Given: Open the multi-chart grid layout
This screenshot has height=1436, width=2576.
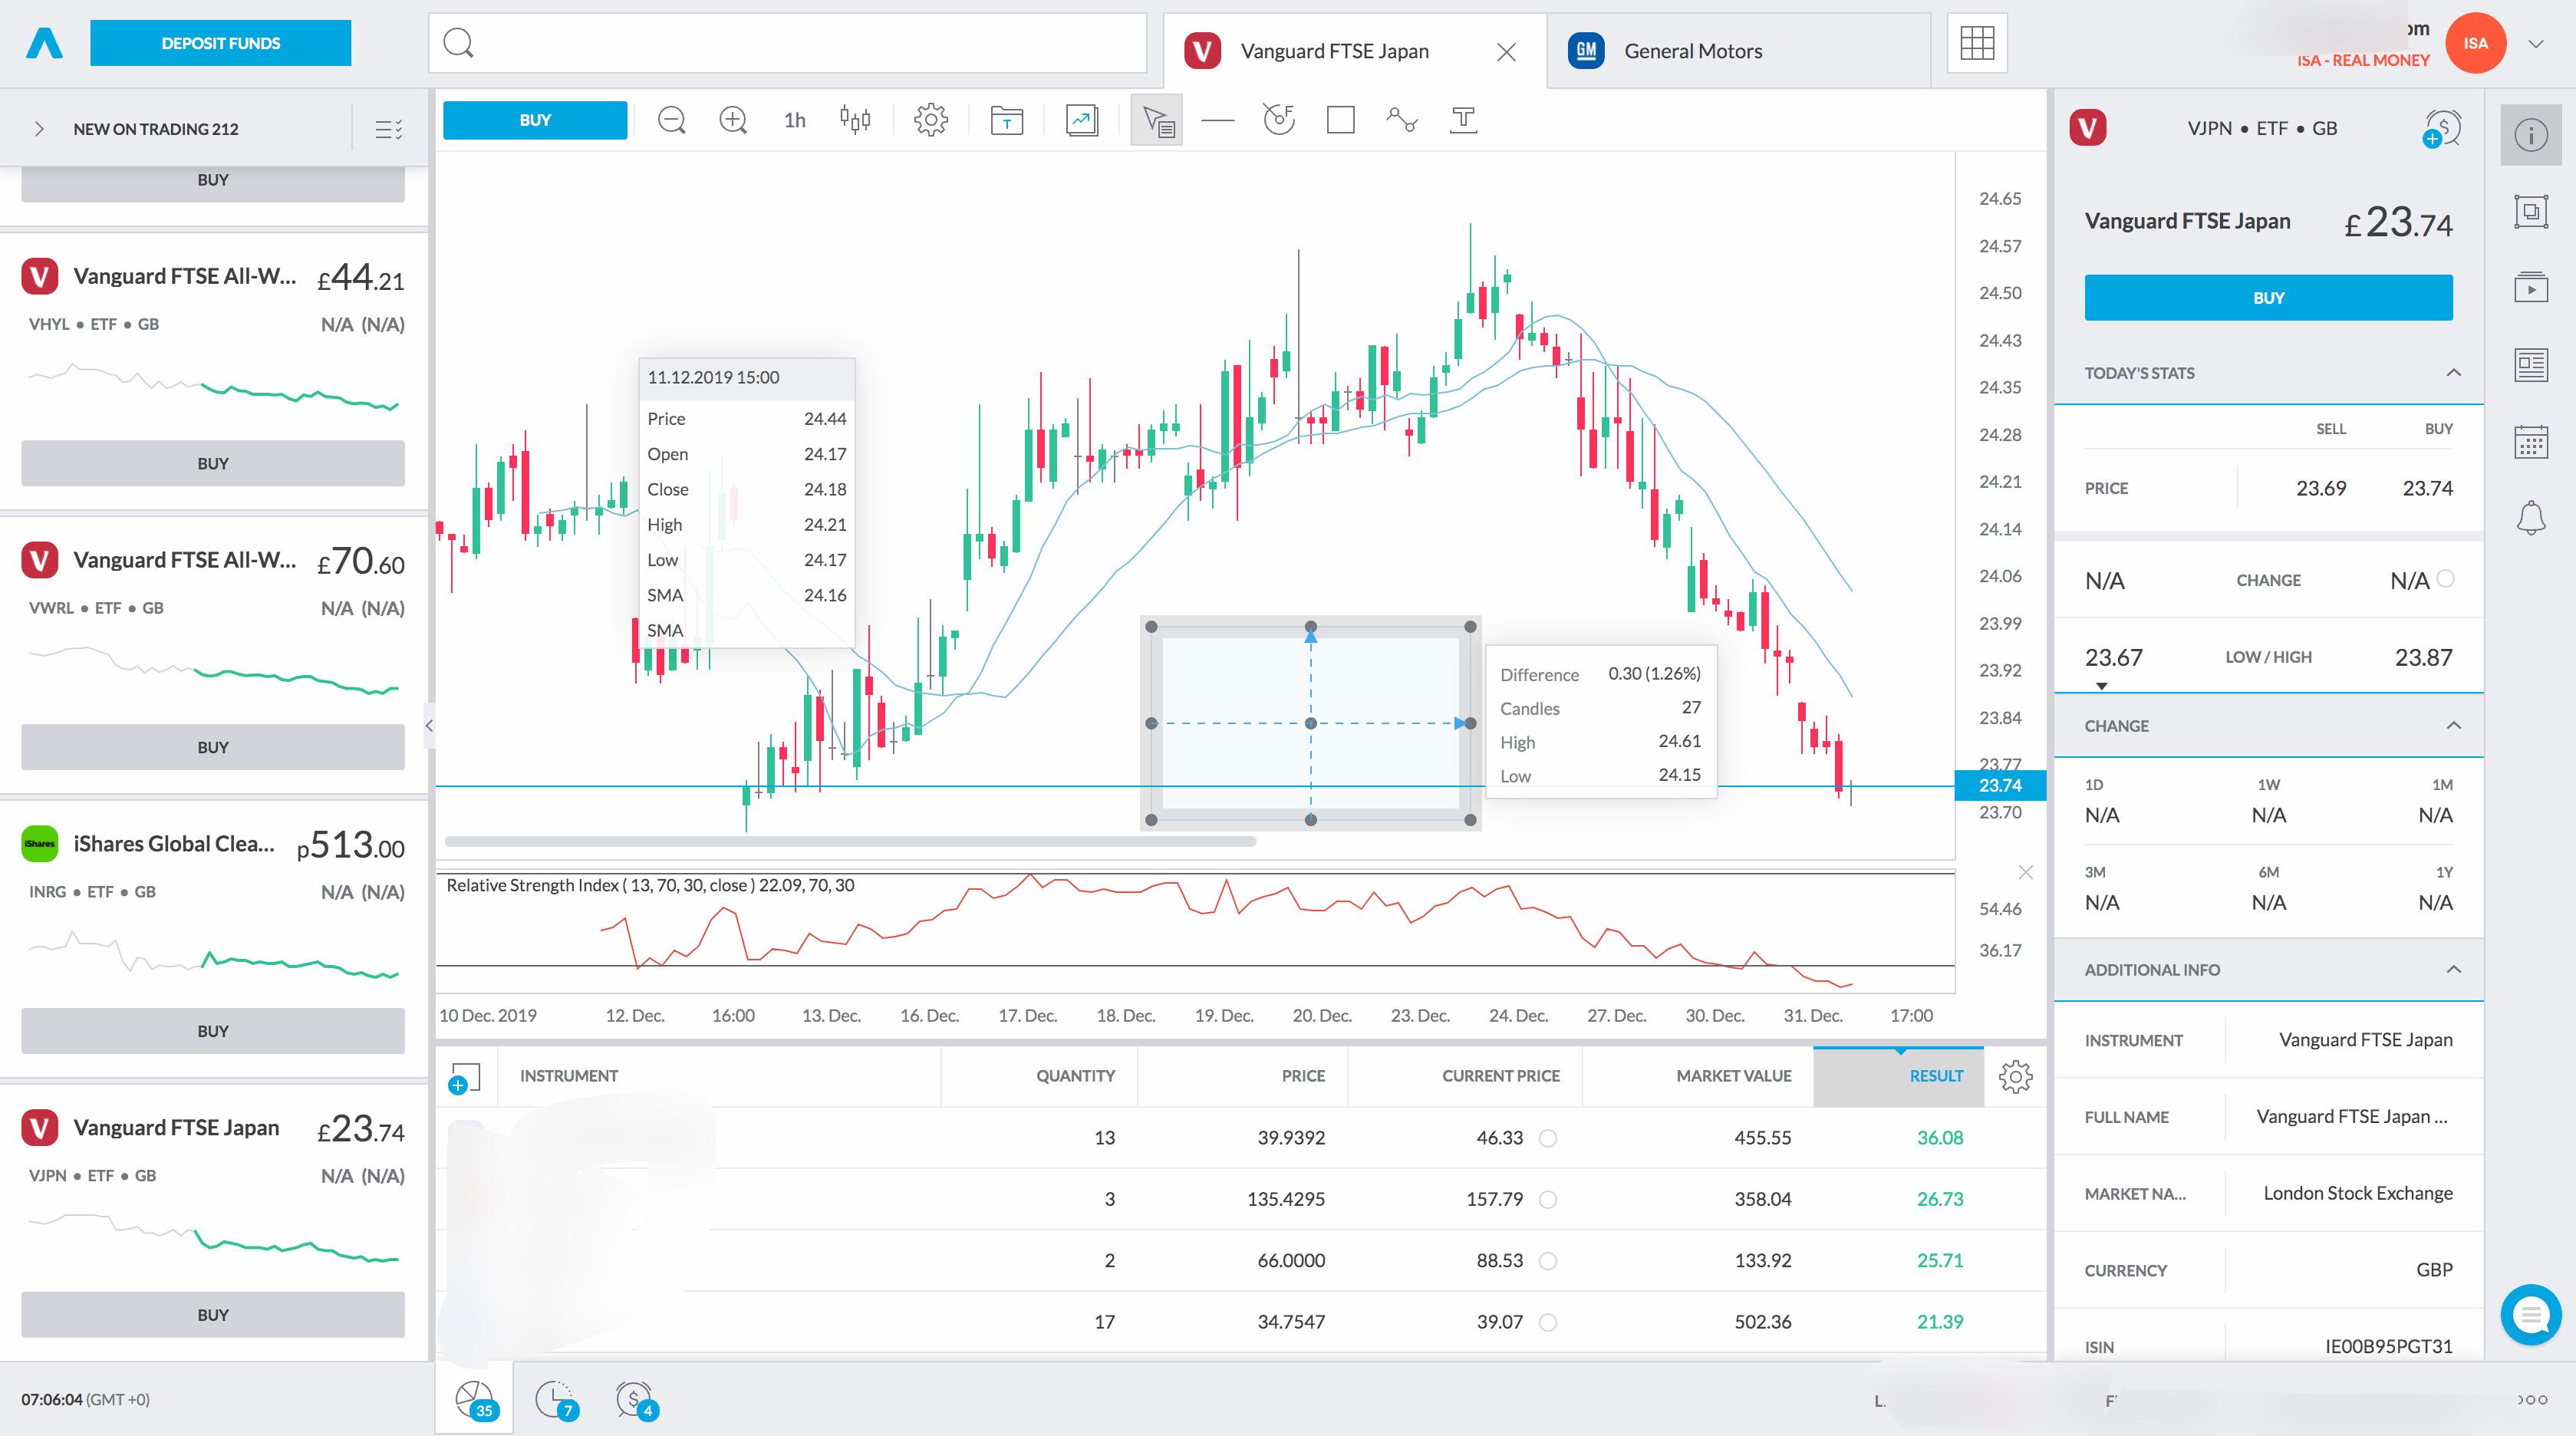Looking at the screenshot, I should (x=1977, y=43).
